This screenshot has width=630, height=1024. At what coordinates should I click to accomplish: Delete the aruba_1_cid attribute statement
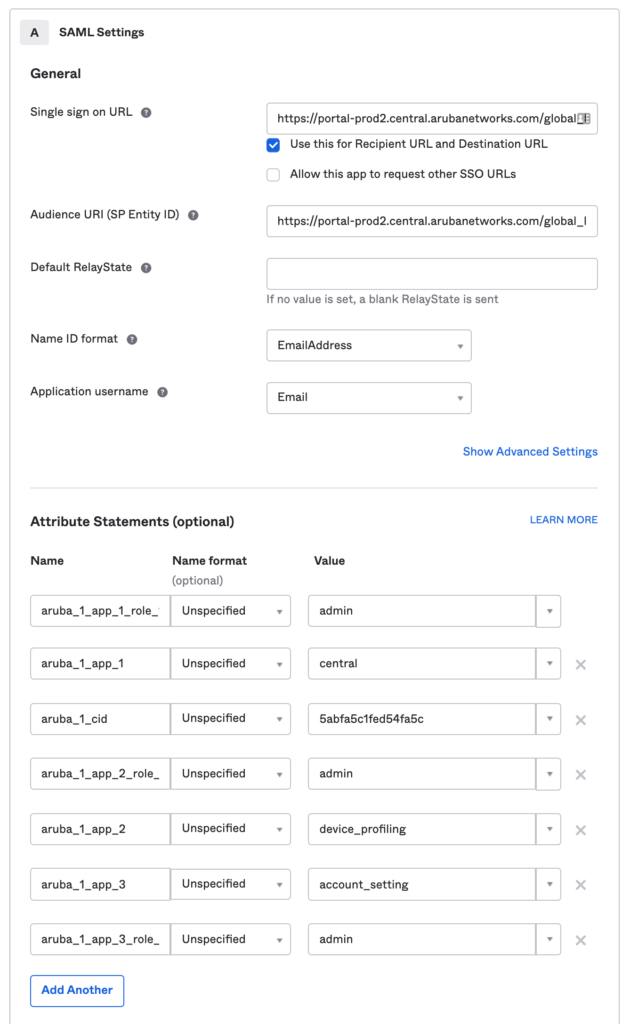(x=581, y=718)
